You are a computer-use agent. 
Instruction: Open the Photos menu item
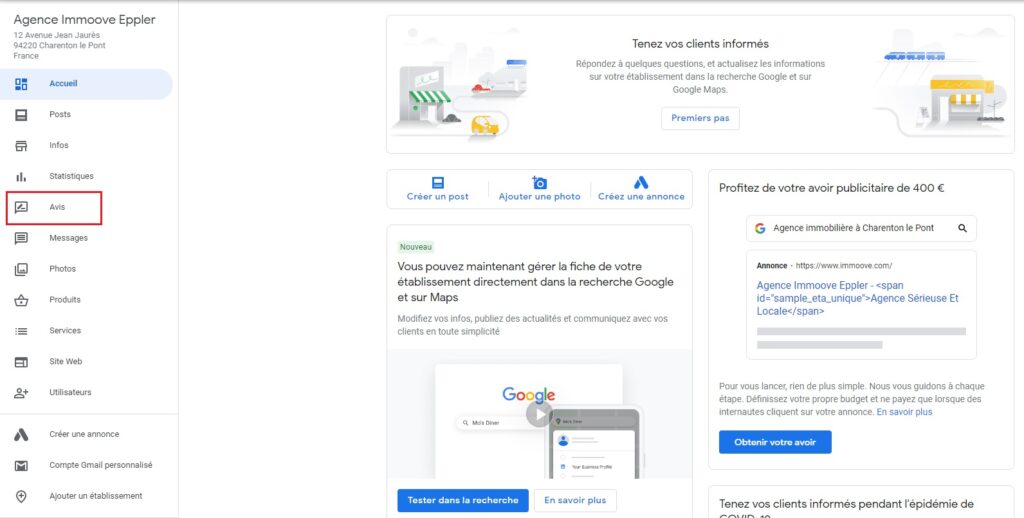coord(86,269)
